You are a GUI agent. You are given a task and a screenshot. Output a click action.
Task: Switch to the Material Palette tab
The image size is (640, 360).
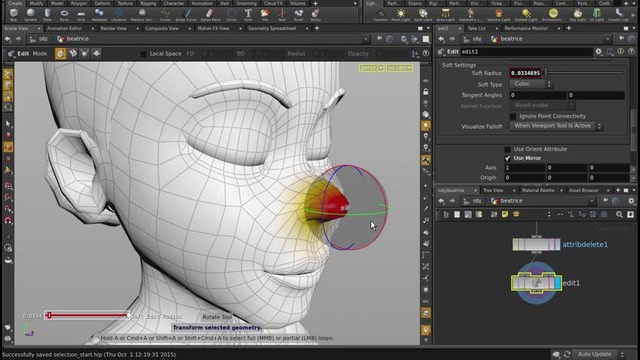pyautogui.click(x=538, y=190)
